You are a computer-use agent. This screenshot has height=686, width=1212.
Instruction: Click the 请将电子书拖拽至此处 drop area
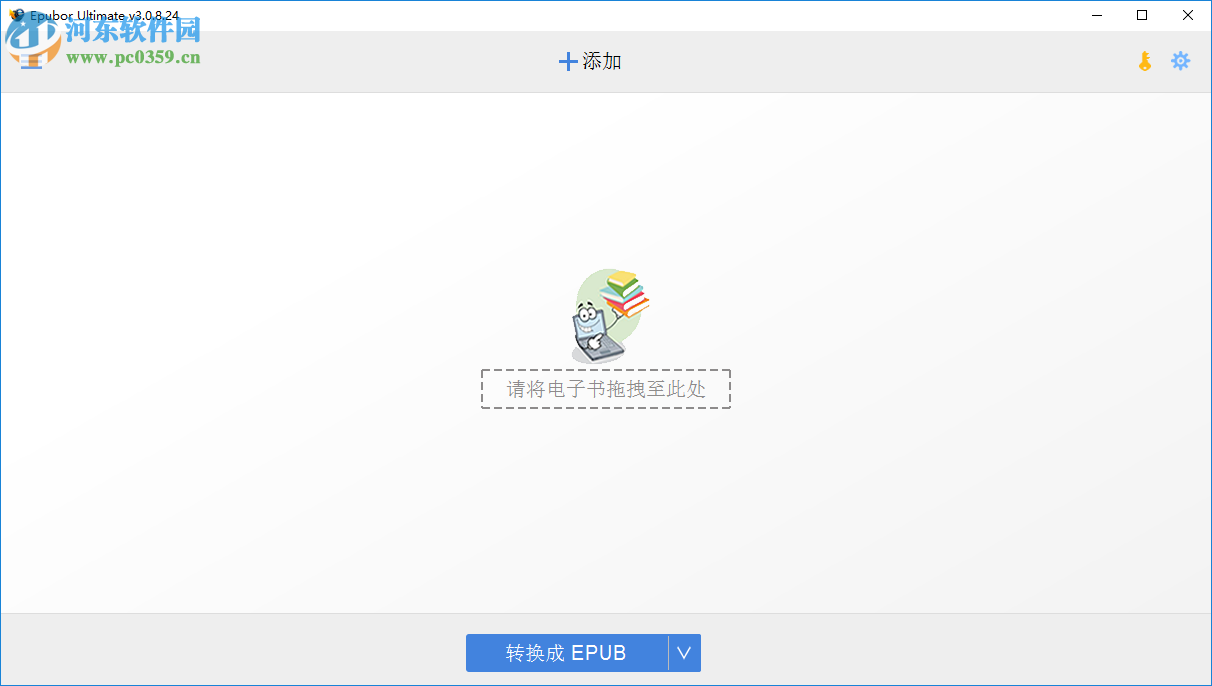[605, 389]
